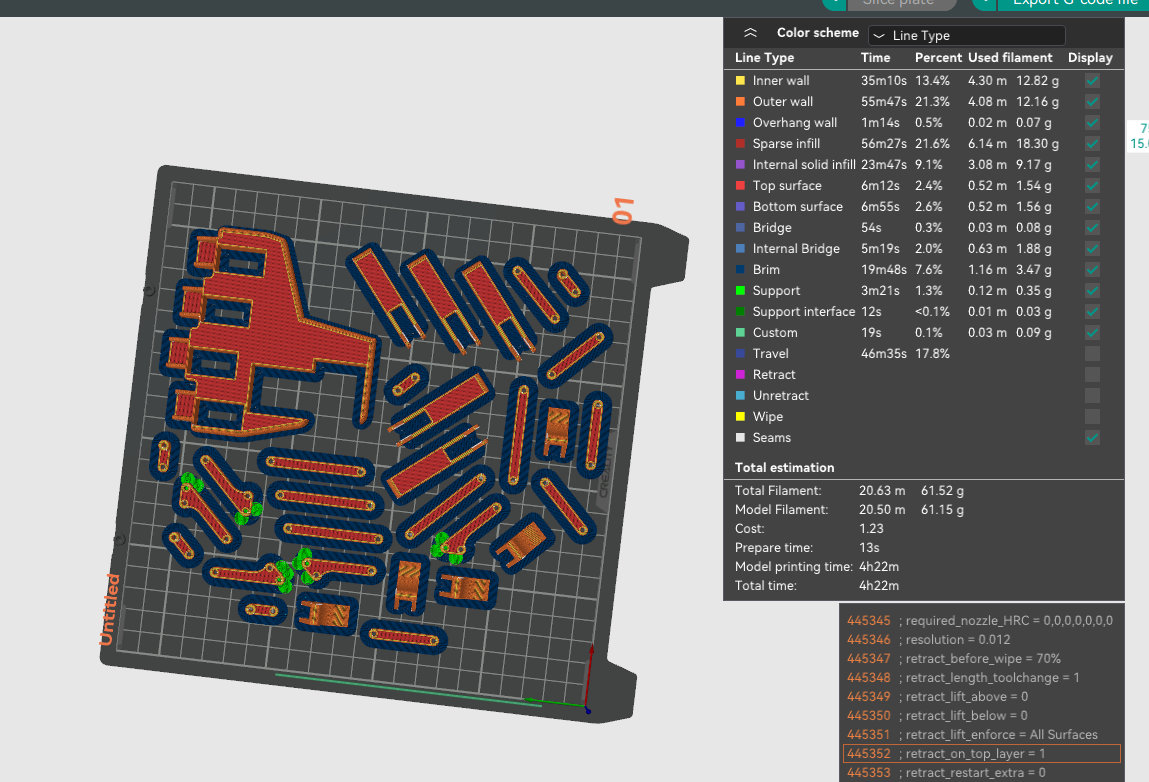Enable Unretract display checkbox
Image resolution: width=1149 pixels, height=782 pixels.
pyautogui.click(x=1092, y=396)
